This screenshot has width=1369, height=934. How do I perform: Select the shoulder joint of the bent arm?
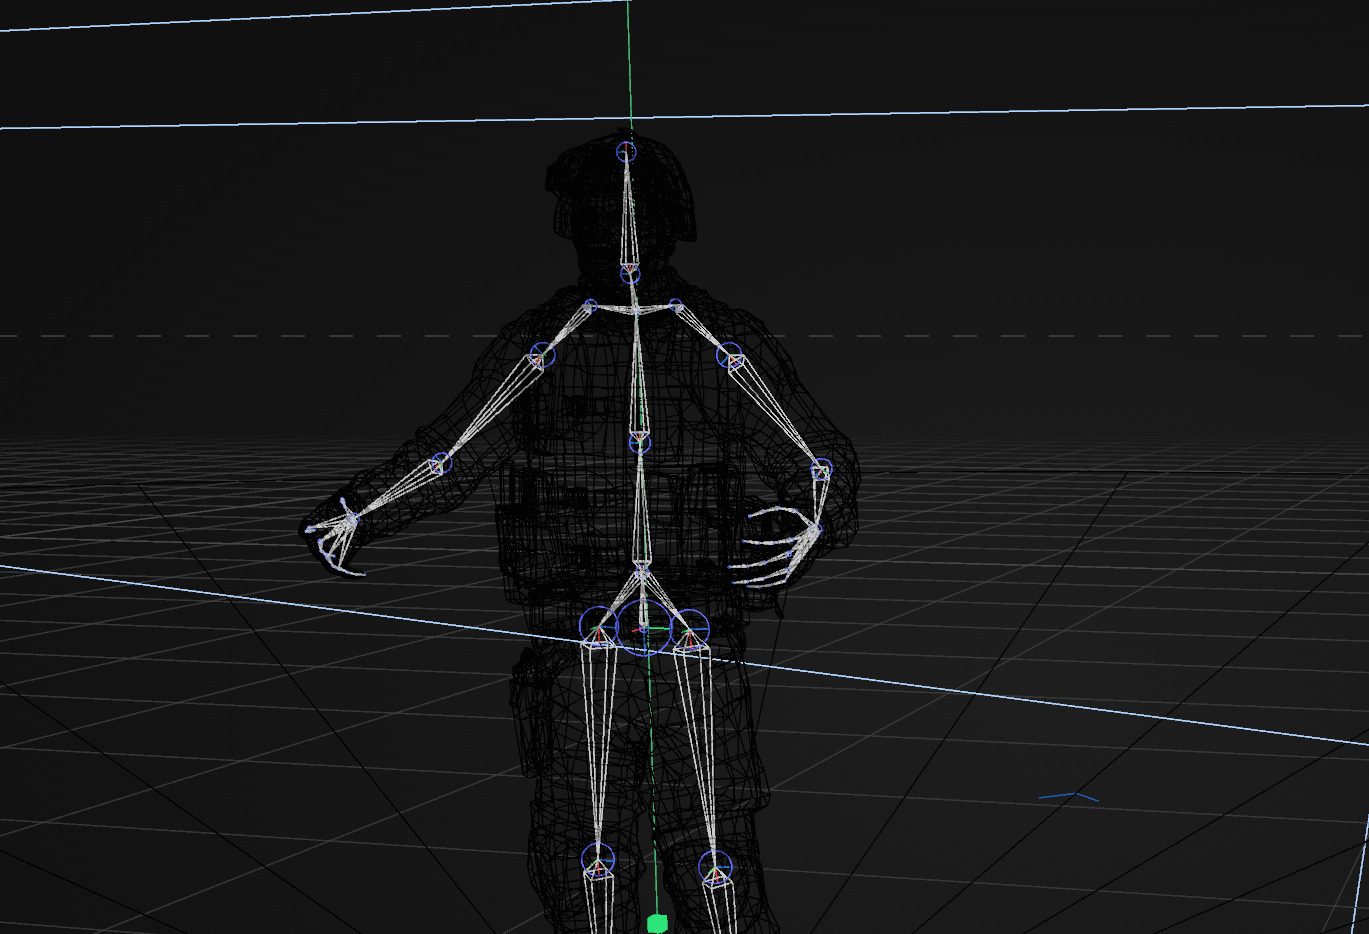[730, 355]
